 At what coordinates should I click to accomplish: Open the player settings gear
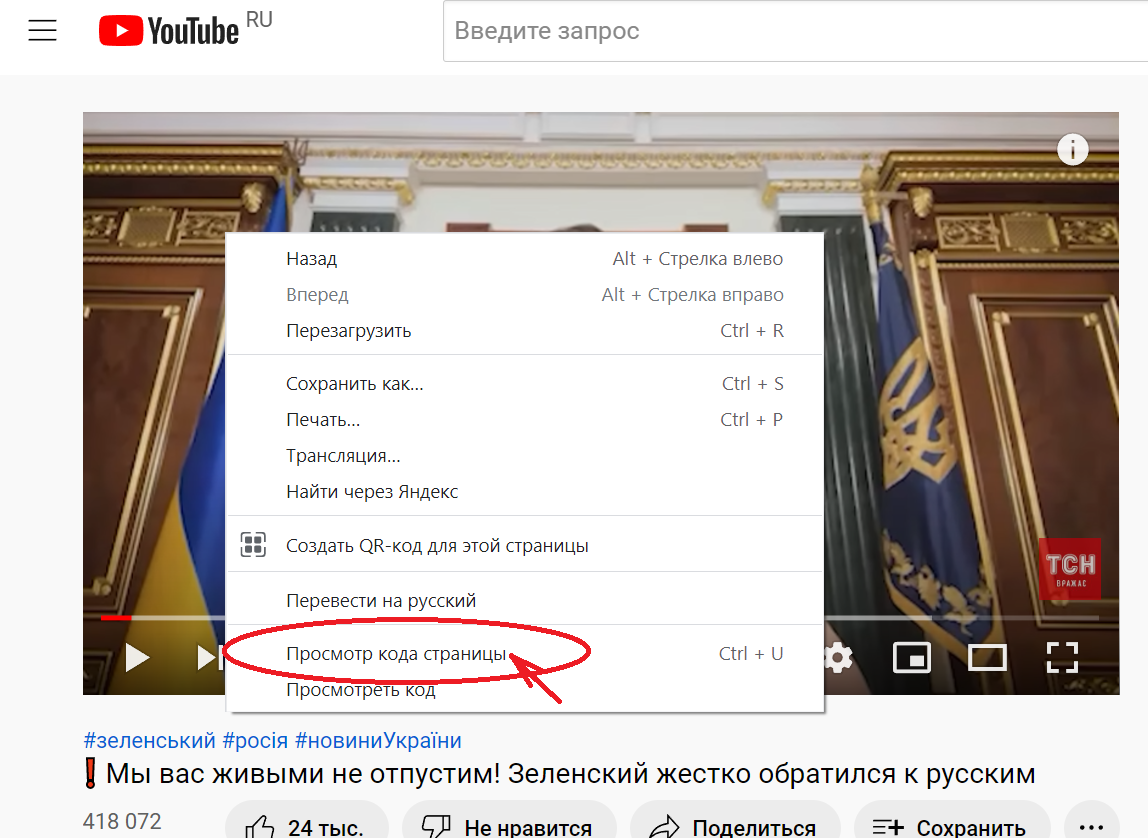(836, 657)
